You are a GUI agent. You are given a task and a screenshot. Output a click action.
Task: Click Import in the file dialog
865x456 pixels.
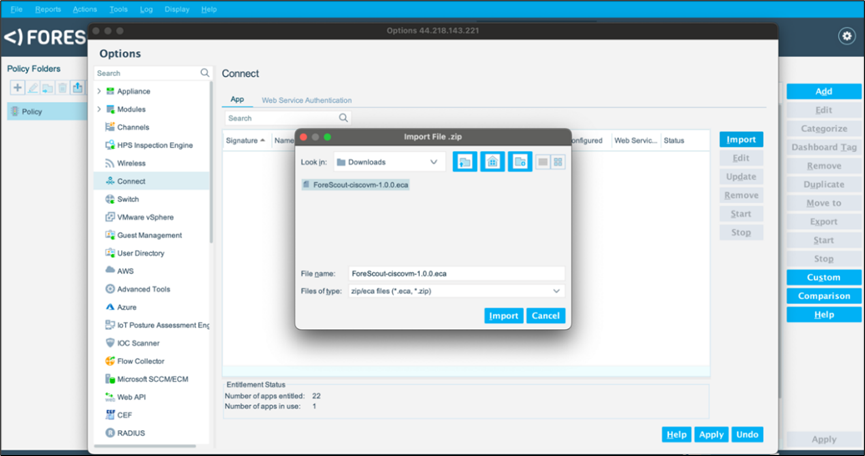504,316
